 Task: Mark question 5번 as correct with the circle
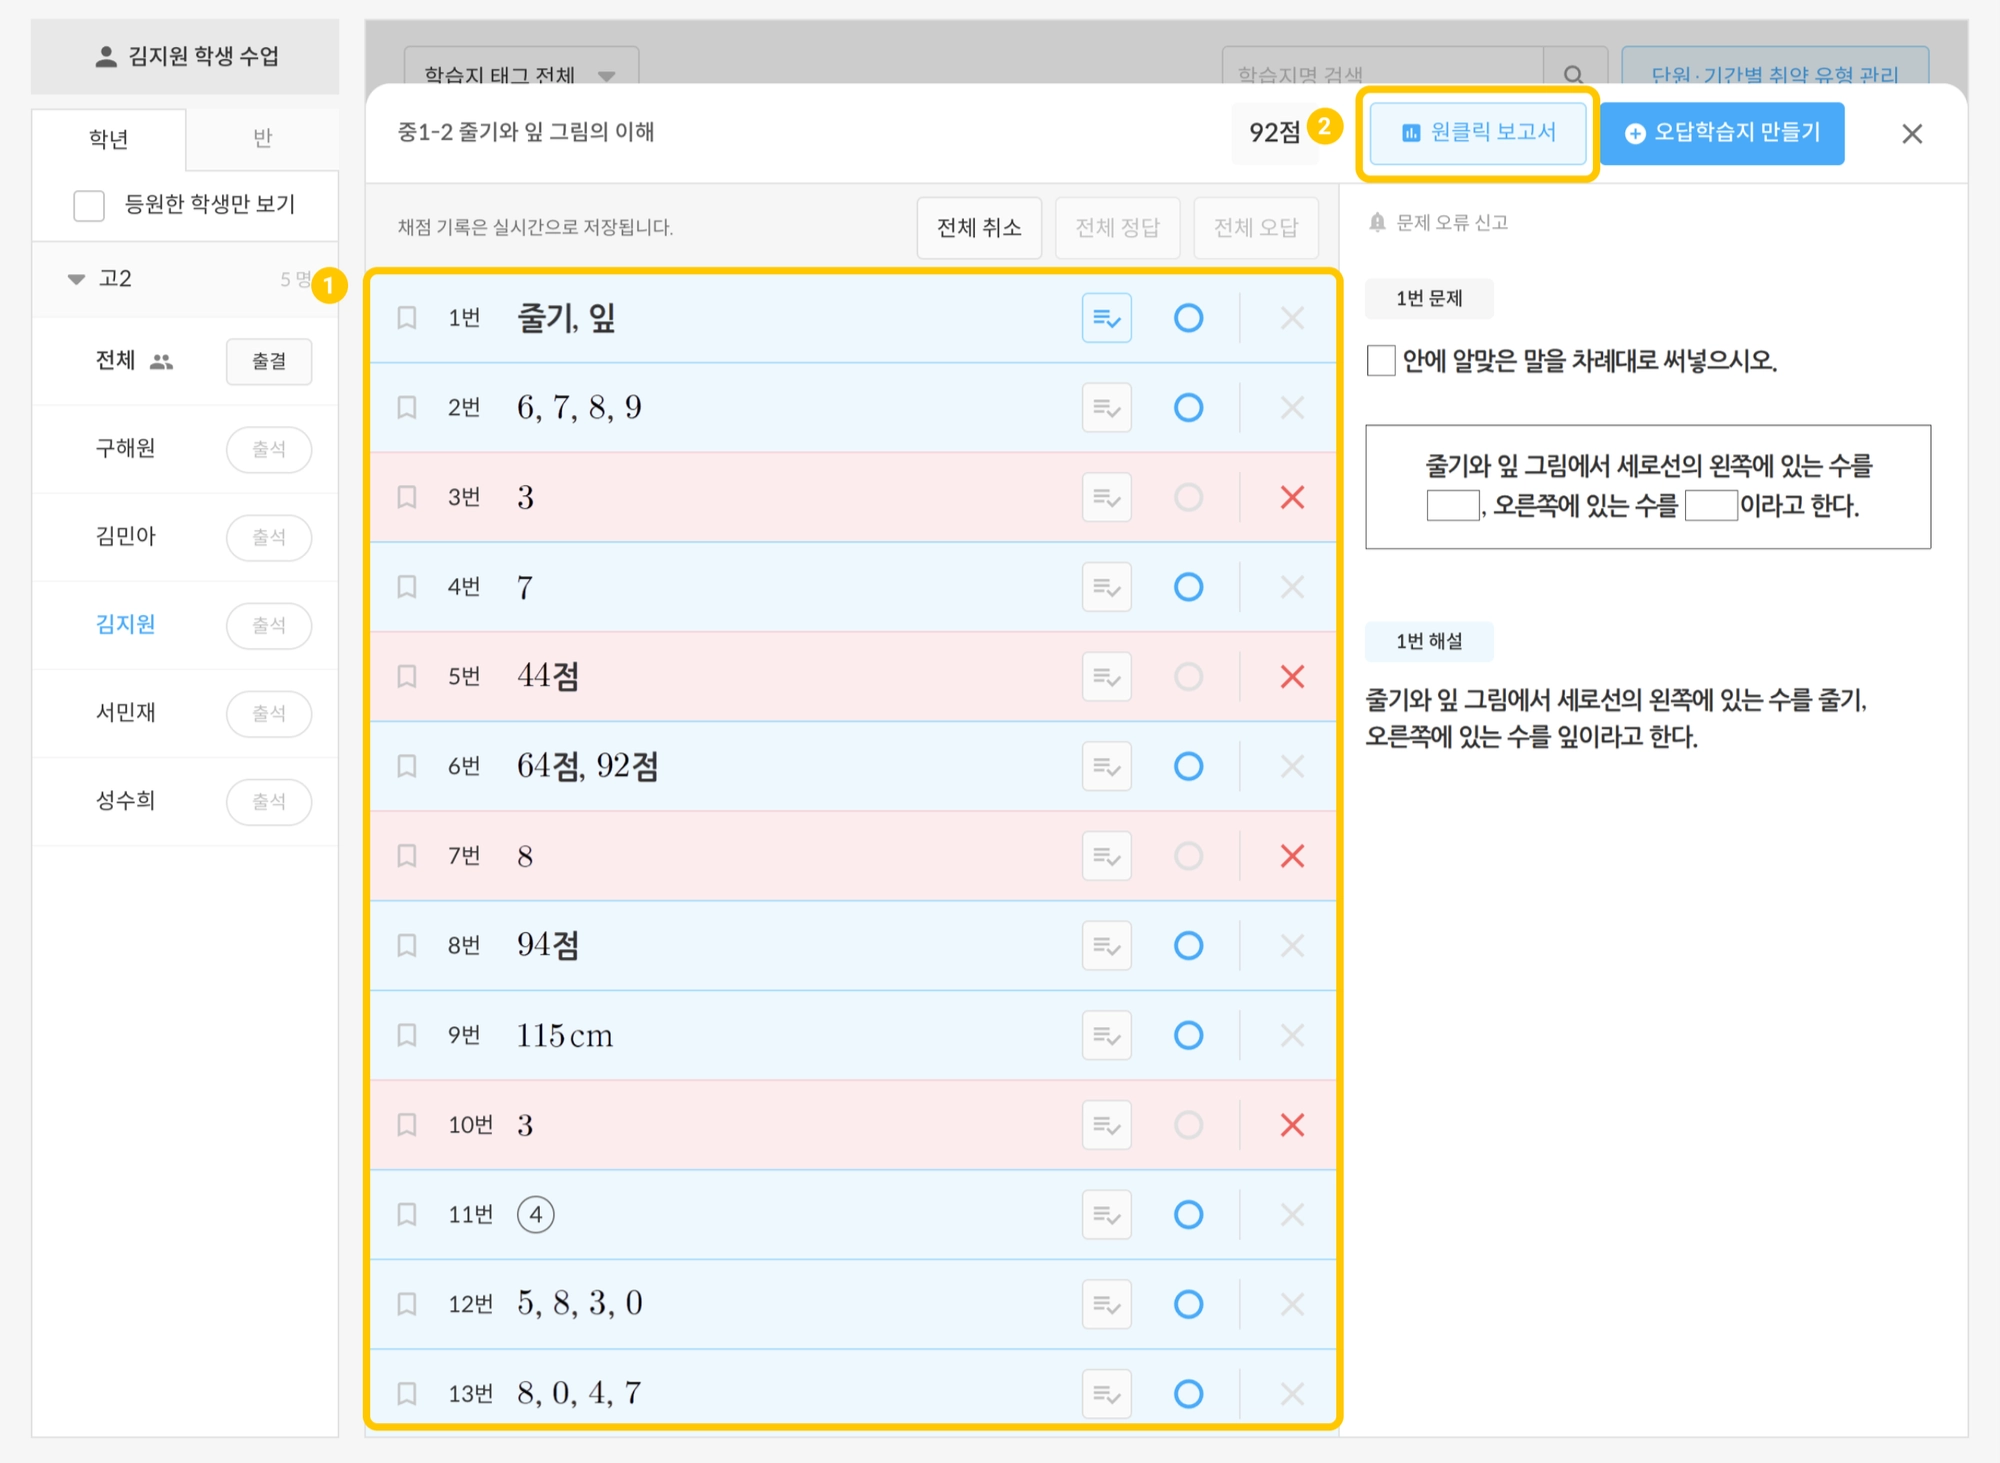[1188, 677]
